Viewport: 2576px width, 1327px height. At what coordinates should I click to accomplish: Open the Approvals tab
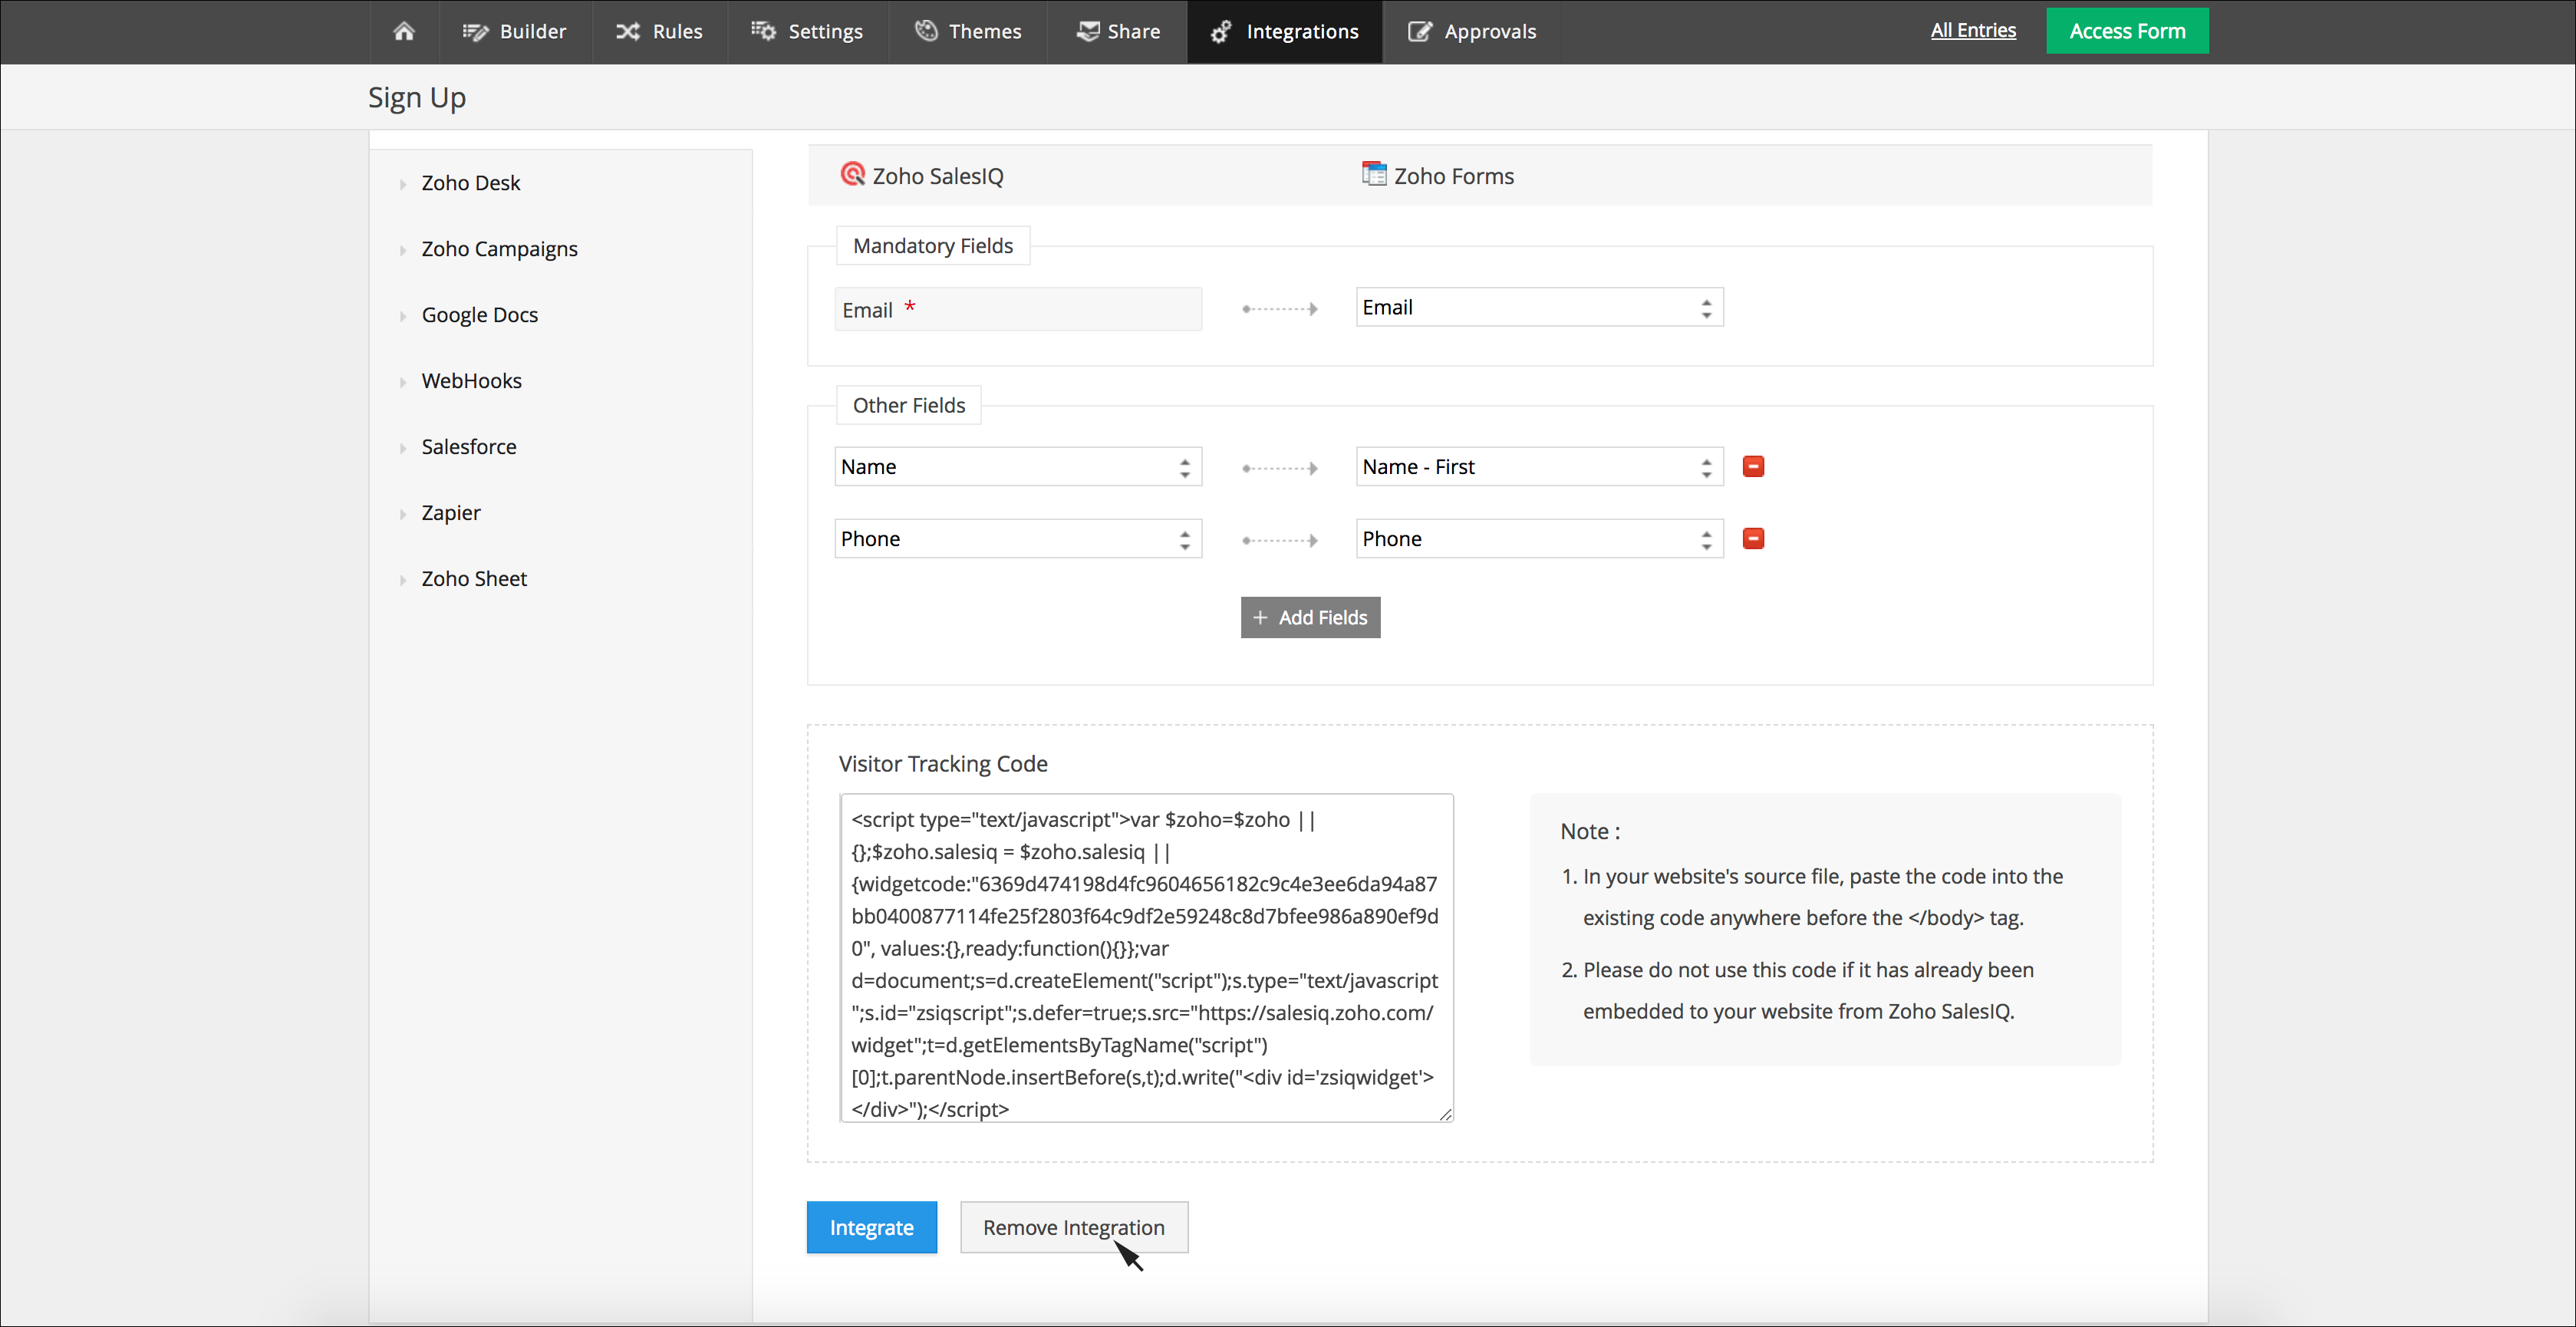1471,31
